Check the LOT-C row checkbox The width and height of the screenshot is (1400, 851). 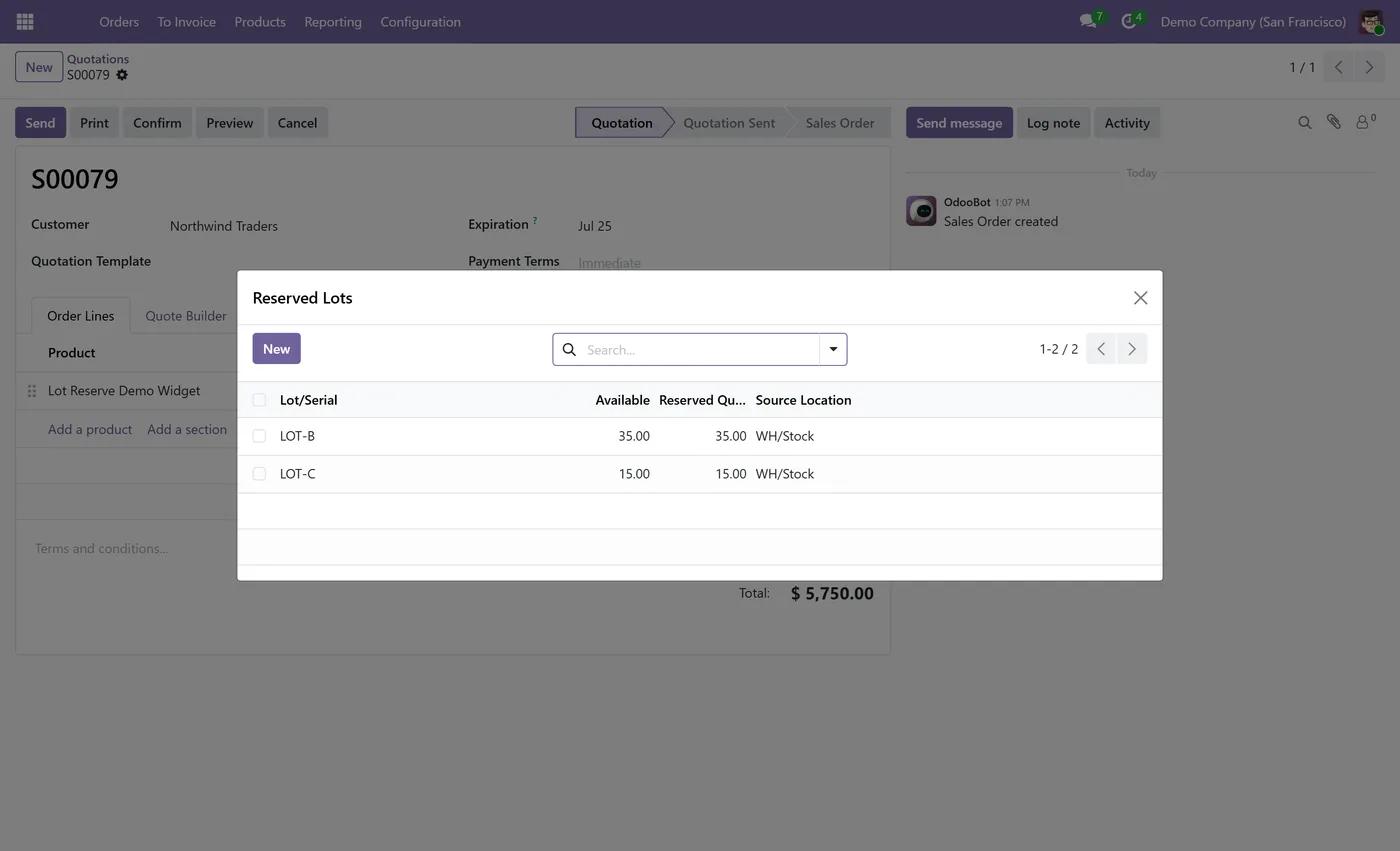tap(259, 474)
